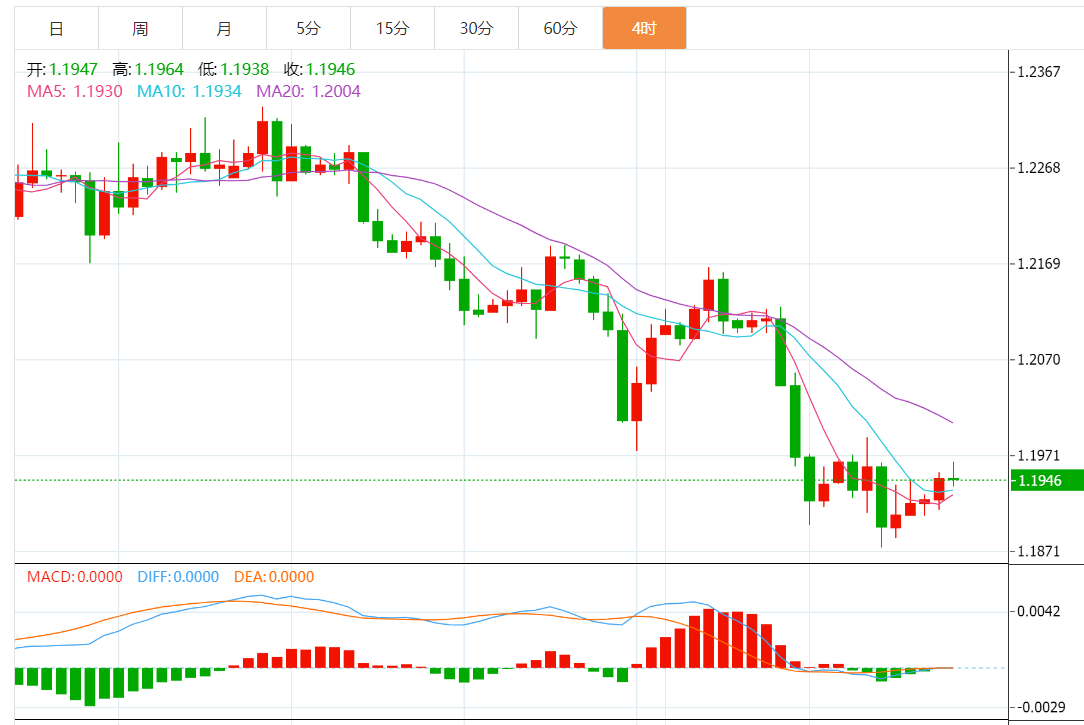Click the 0.0042 MACD axis label

point(1039,611)
